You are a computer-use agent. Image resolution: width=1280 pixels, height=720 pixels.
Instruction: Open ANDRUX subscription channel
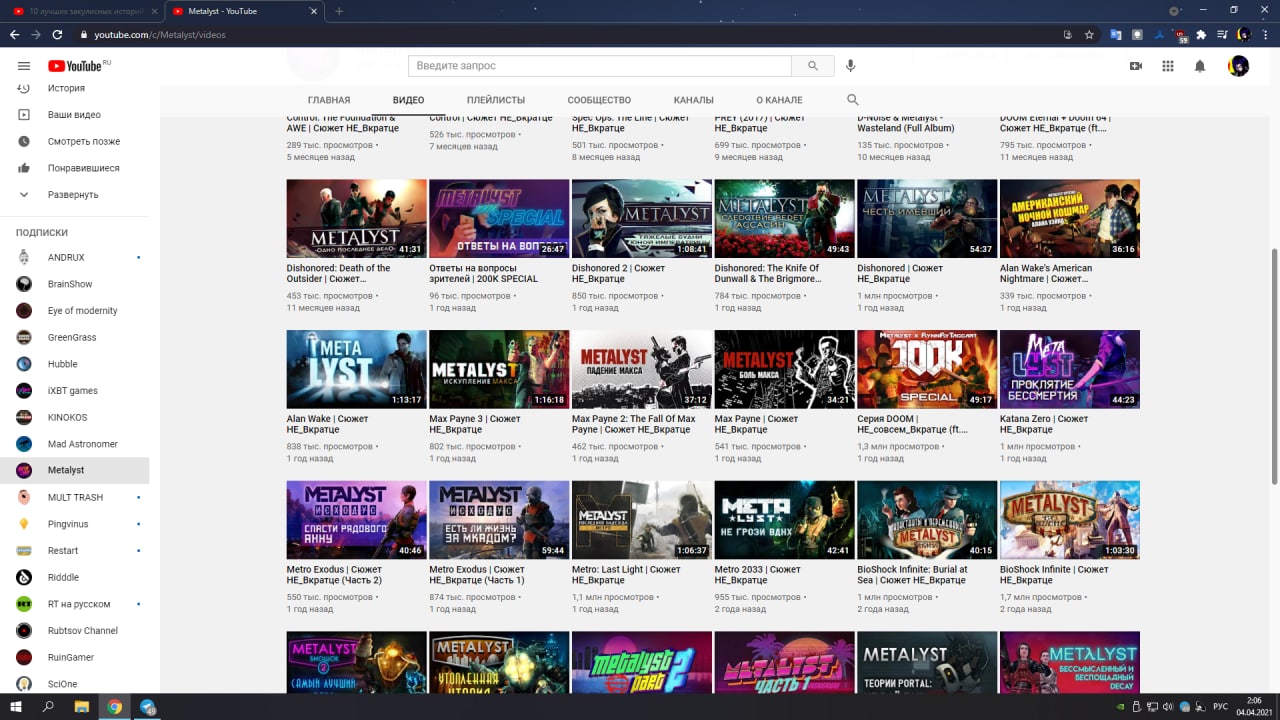tap(74, 257)
